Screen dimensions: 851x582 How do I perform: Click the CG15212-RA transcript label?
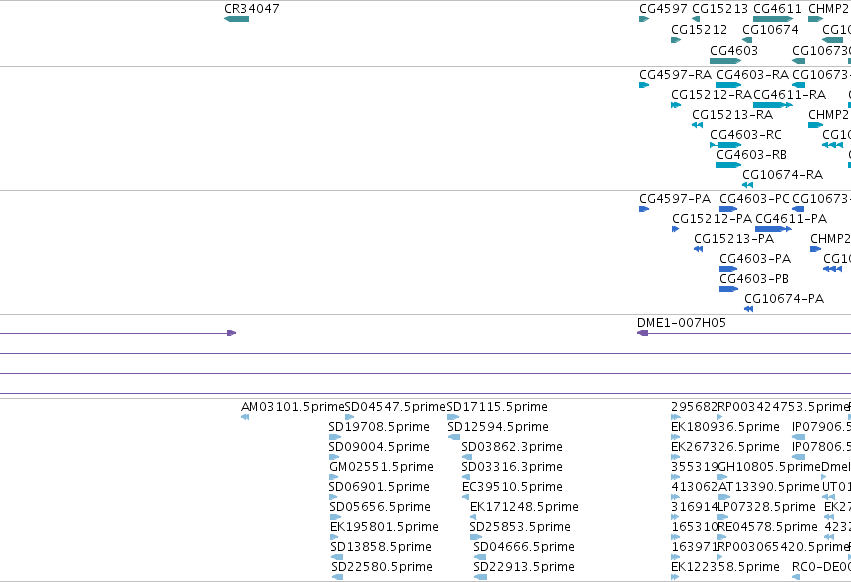click(712, 94)
